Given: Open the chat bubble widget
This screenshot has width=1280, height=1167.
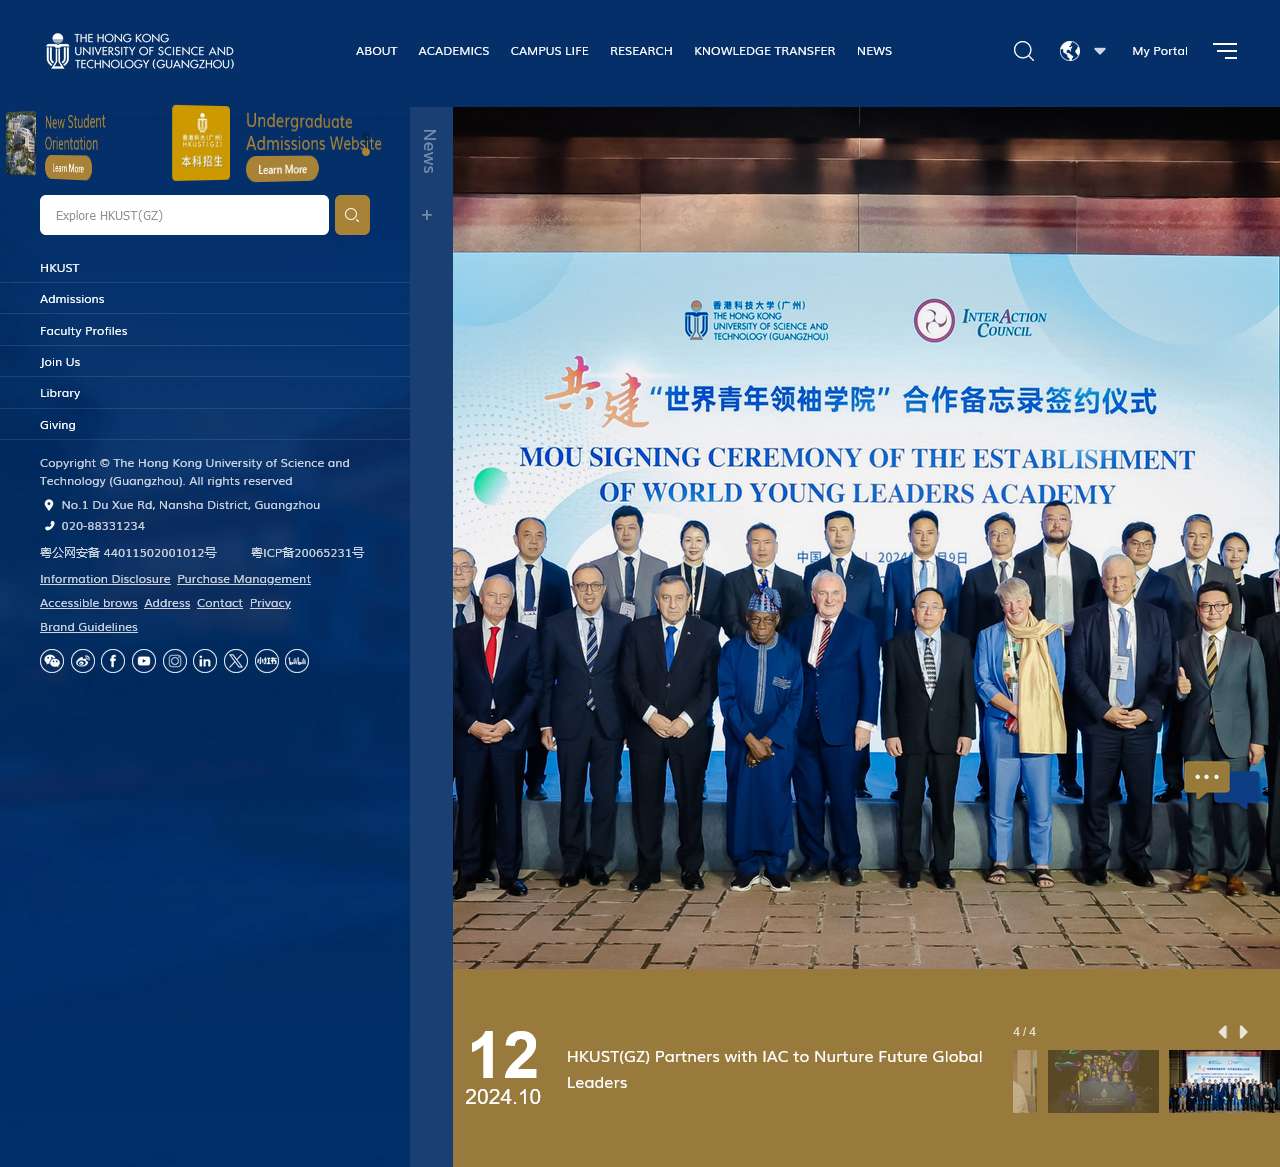Looking at the screenshot, I should [1222, 783].
